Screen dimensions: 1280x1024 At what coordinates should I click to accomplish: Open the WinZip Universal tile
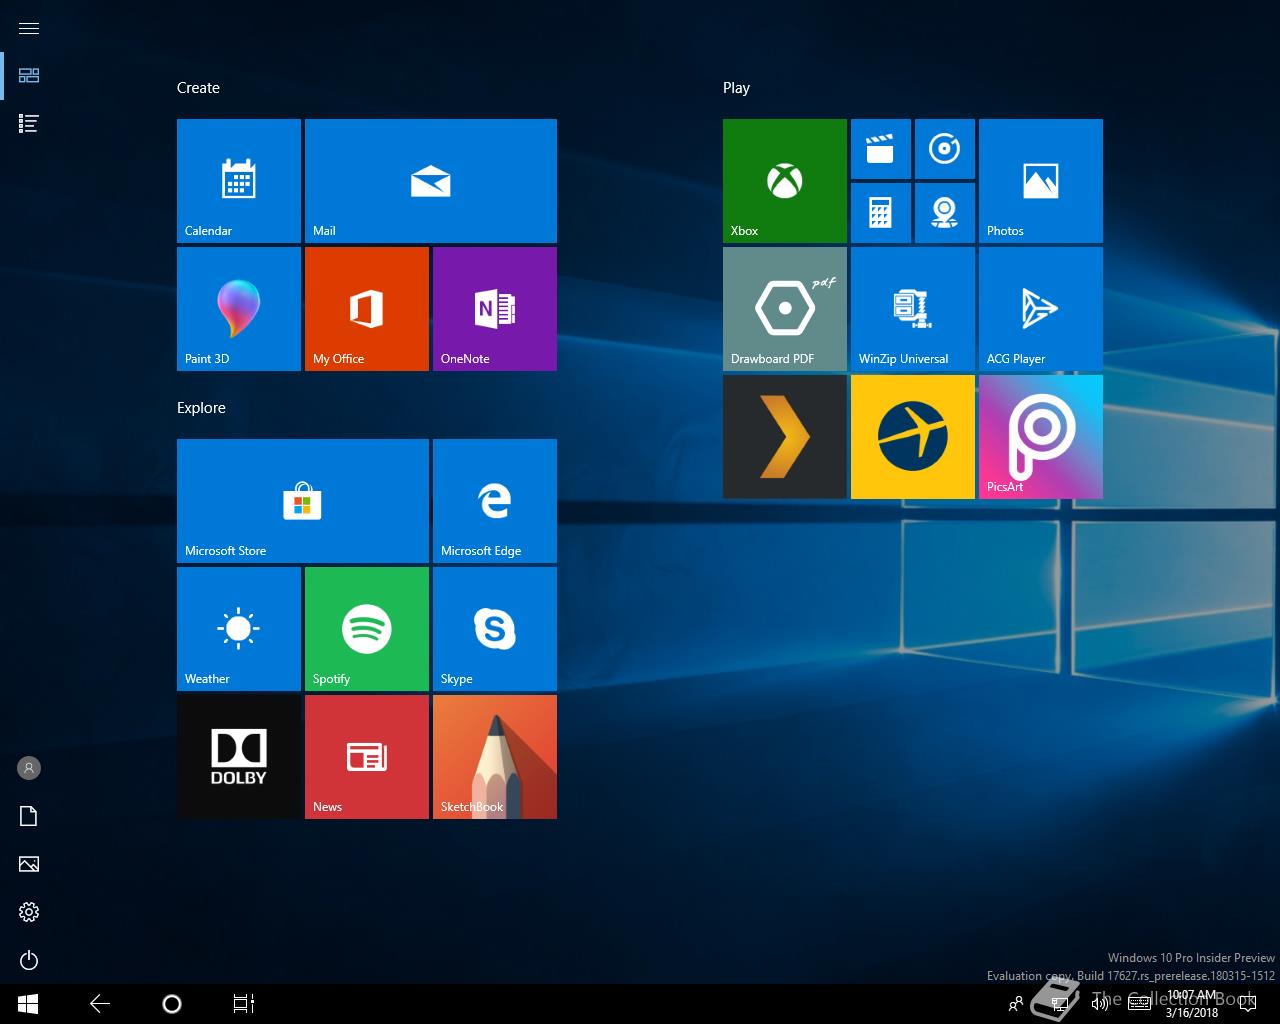[x=913, y=309]
